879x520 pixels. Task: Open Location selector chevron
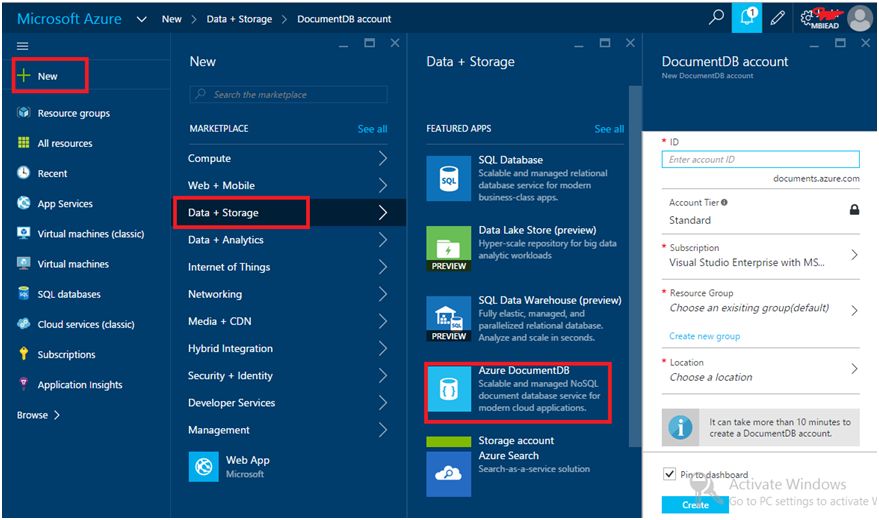coord(854,368)
